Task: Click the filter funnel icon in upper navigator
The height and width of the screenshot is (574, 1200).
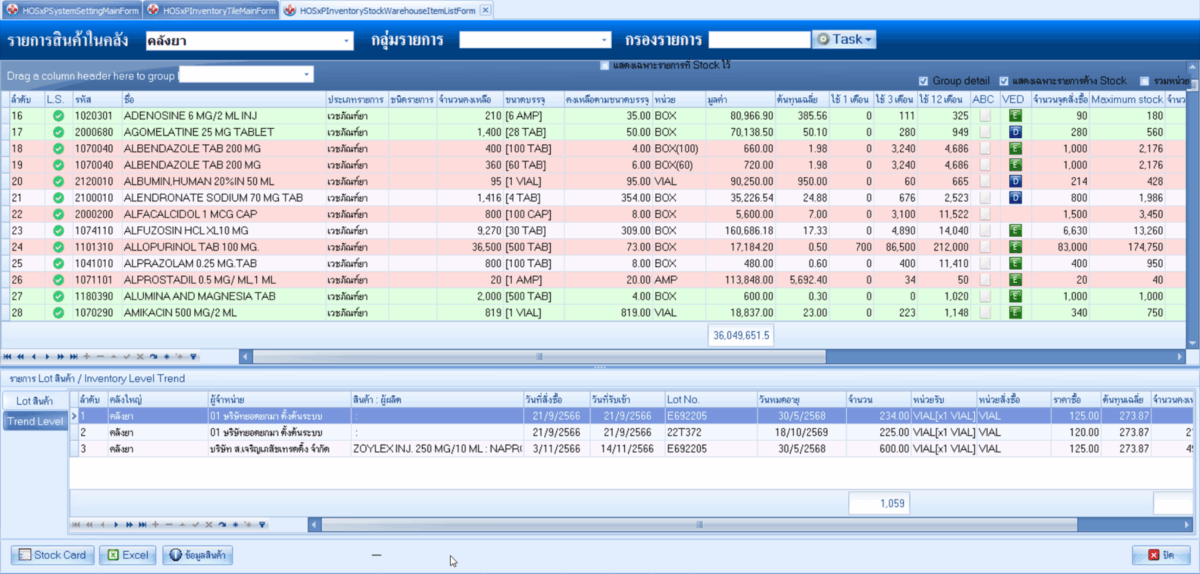Action: pyautogui.click(x=193, y=356)
